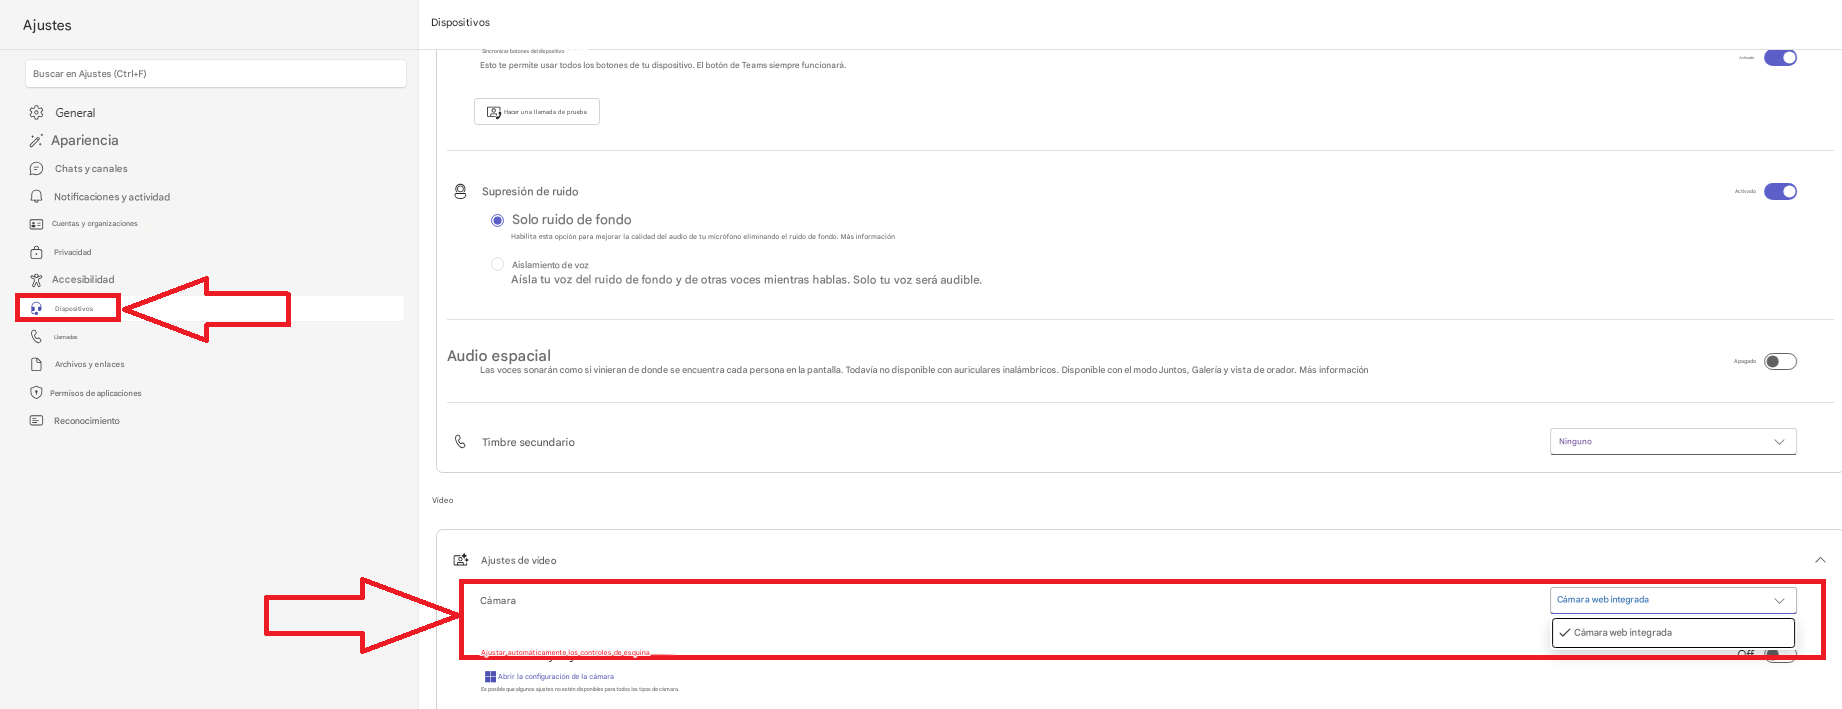
Task: Open Accesibilidad settings
Action: (x=83, y=280)
